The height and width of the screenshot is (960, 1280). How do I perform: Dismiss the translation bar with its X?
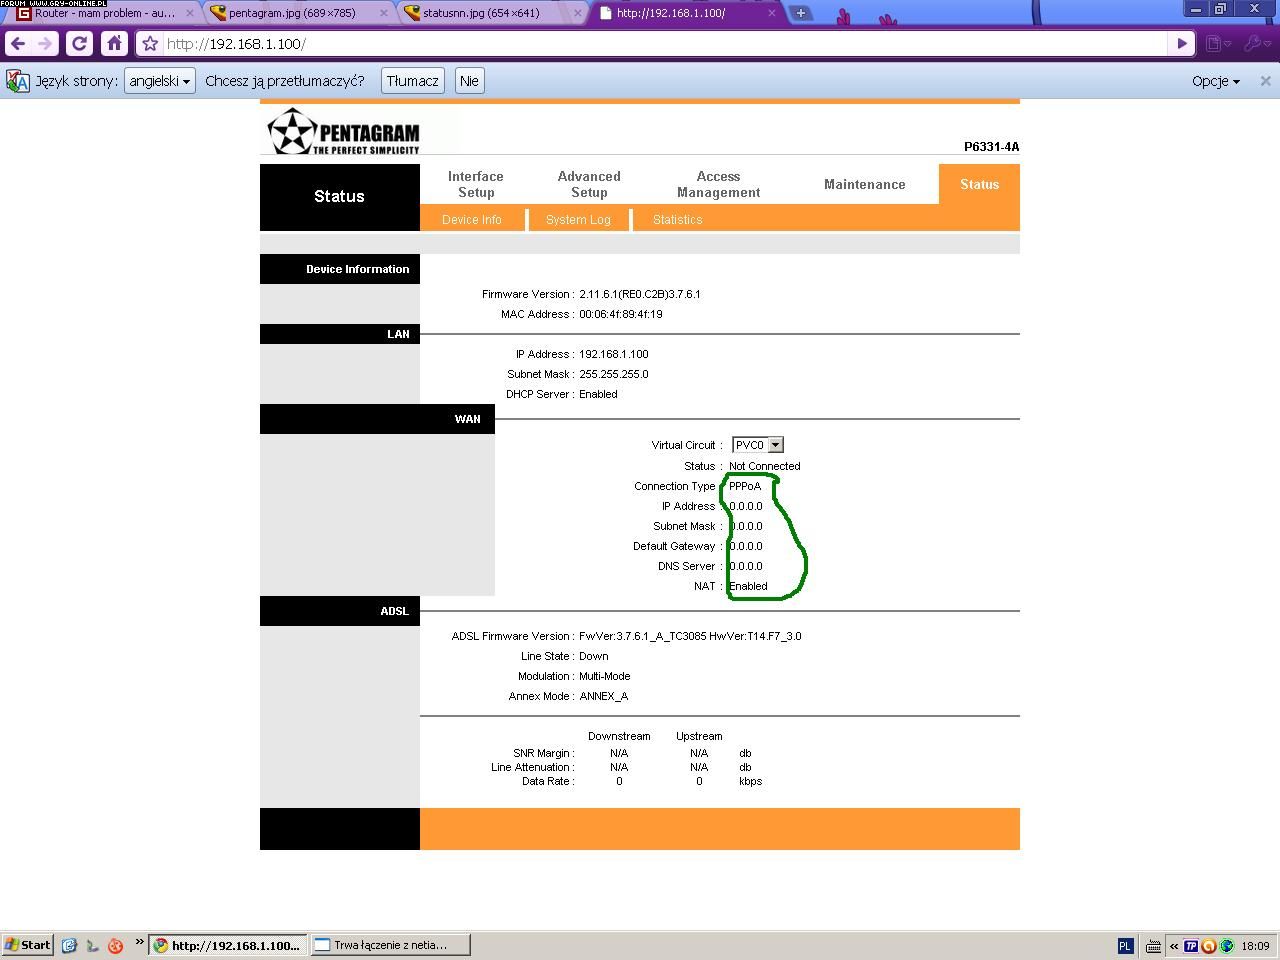click(1265, 81)
